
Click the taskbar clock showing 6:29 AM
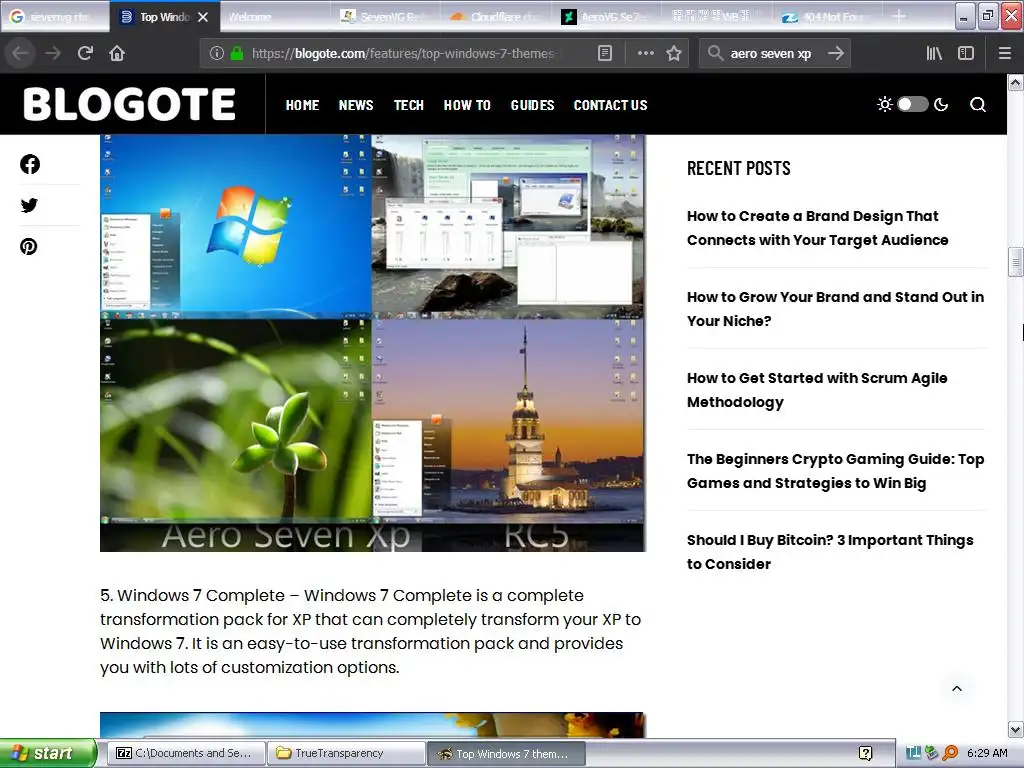pyautogui.click(x=987, y=753)
